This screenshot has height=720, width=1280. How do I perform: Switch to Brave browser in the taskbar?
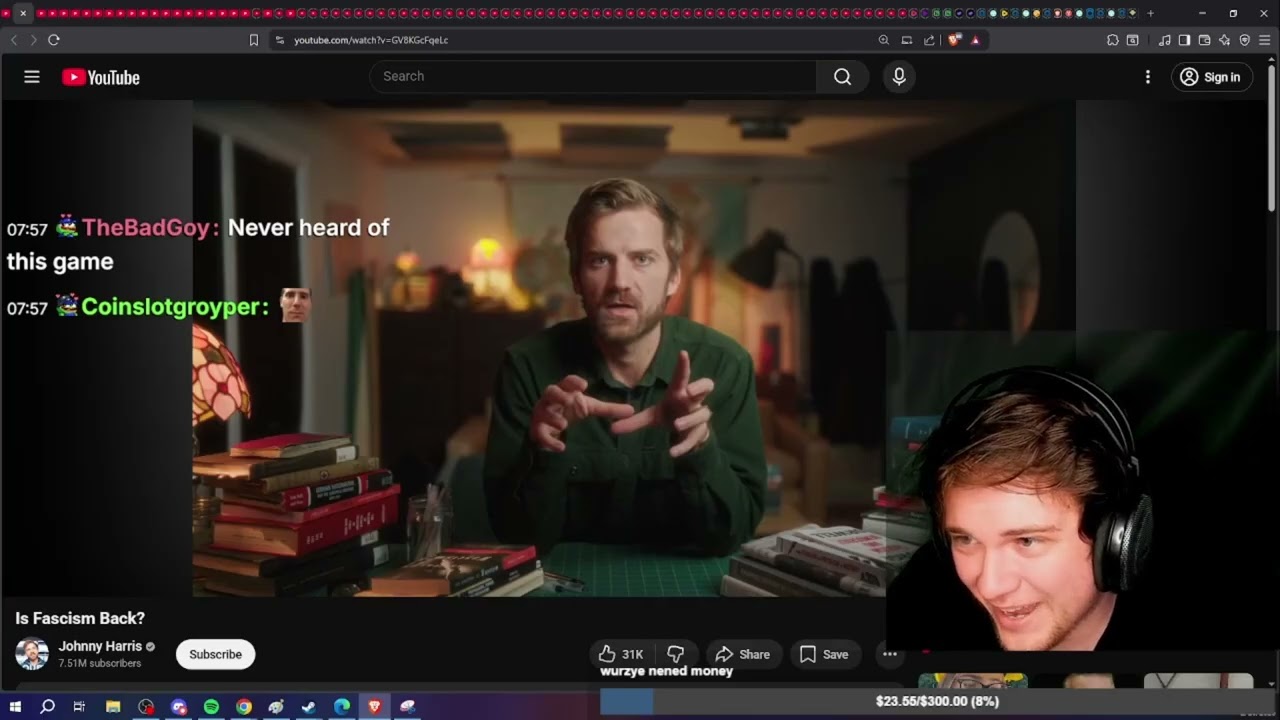375,706
